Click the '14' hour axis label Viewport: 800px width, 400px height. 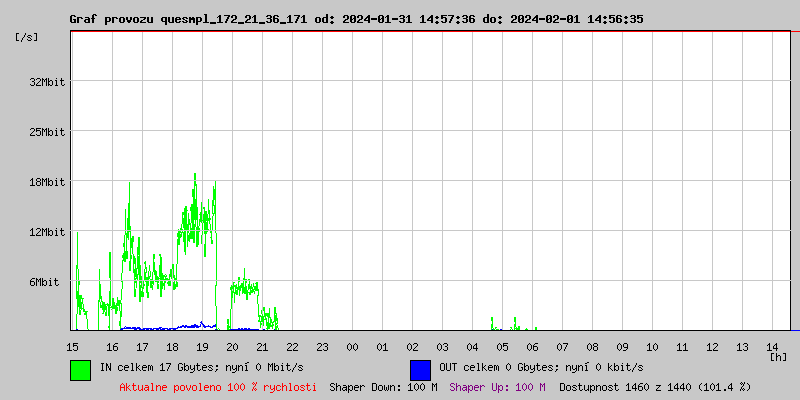(772, 347)
